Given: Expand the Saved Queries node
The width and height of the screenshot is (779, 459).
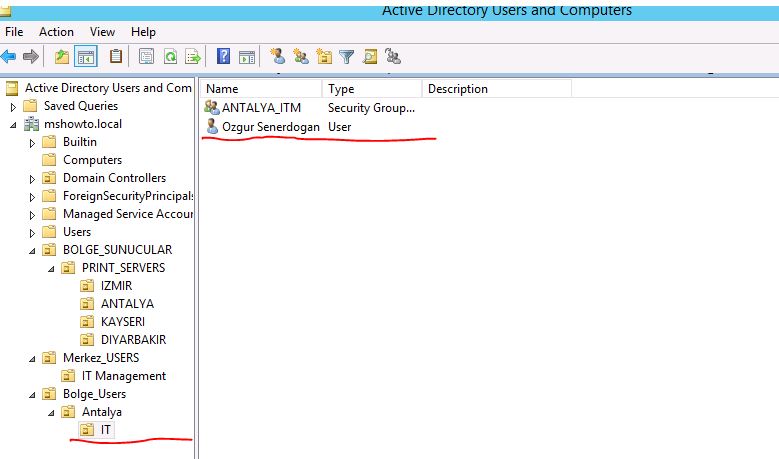Looking at the screenshot, I should [x=13, y=107].
